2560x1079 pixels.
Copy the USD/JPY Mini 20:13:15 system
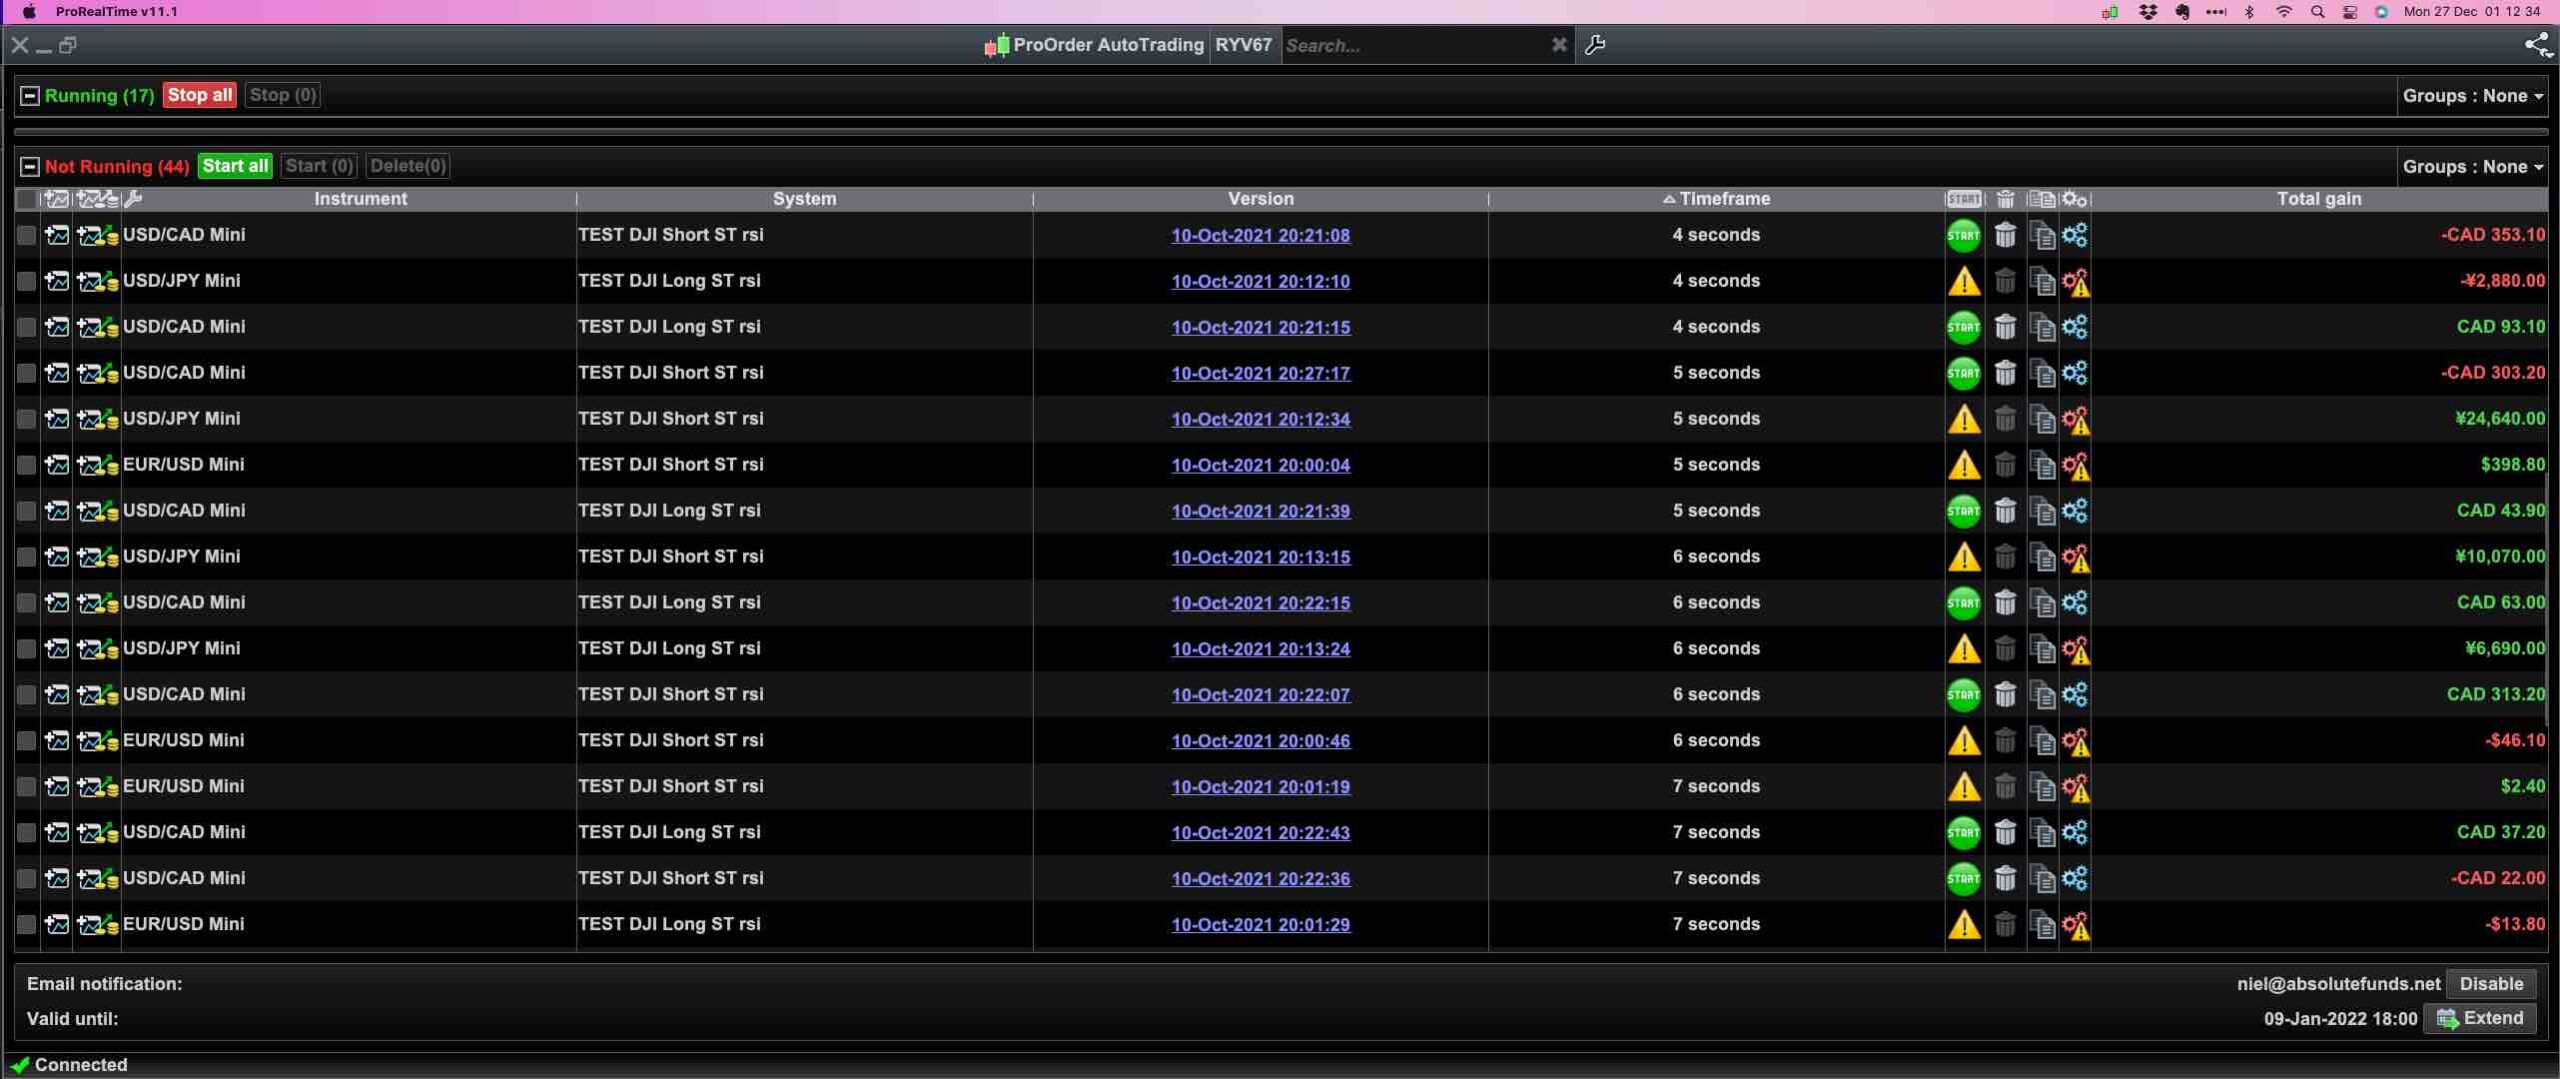click(2041, 557)
